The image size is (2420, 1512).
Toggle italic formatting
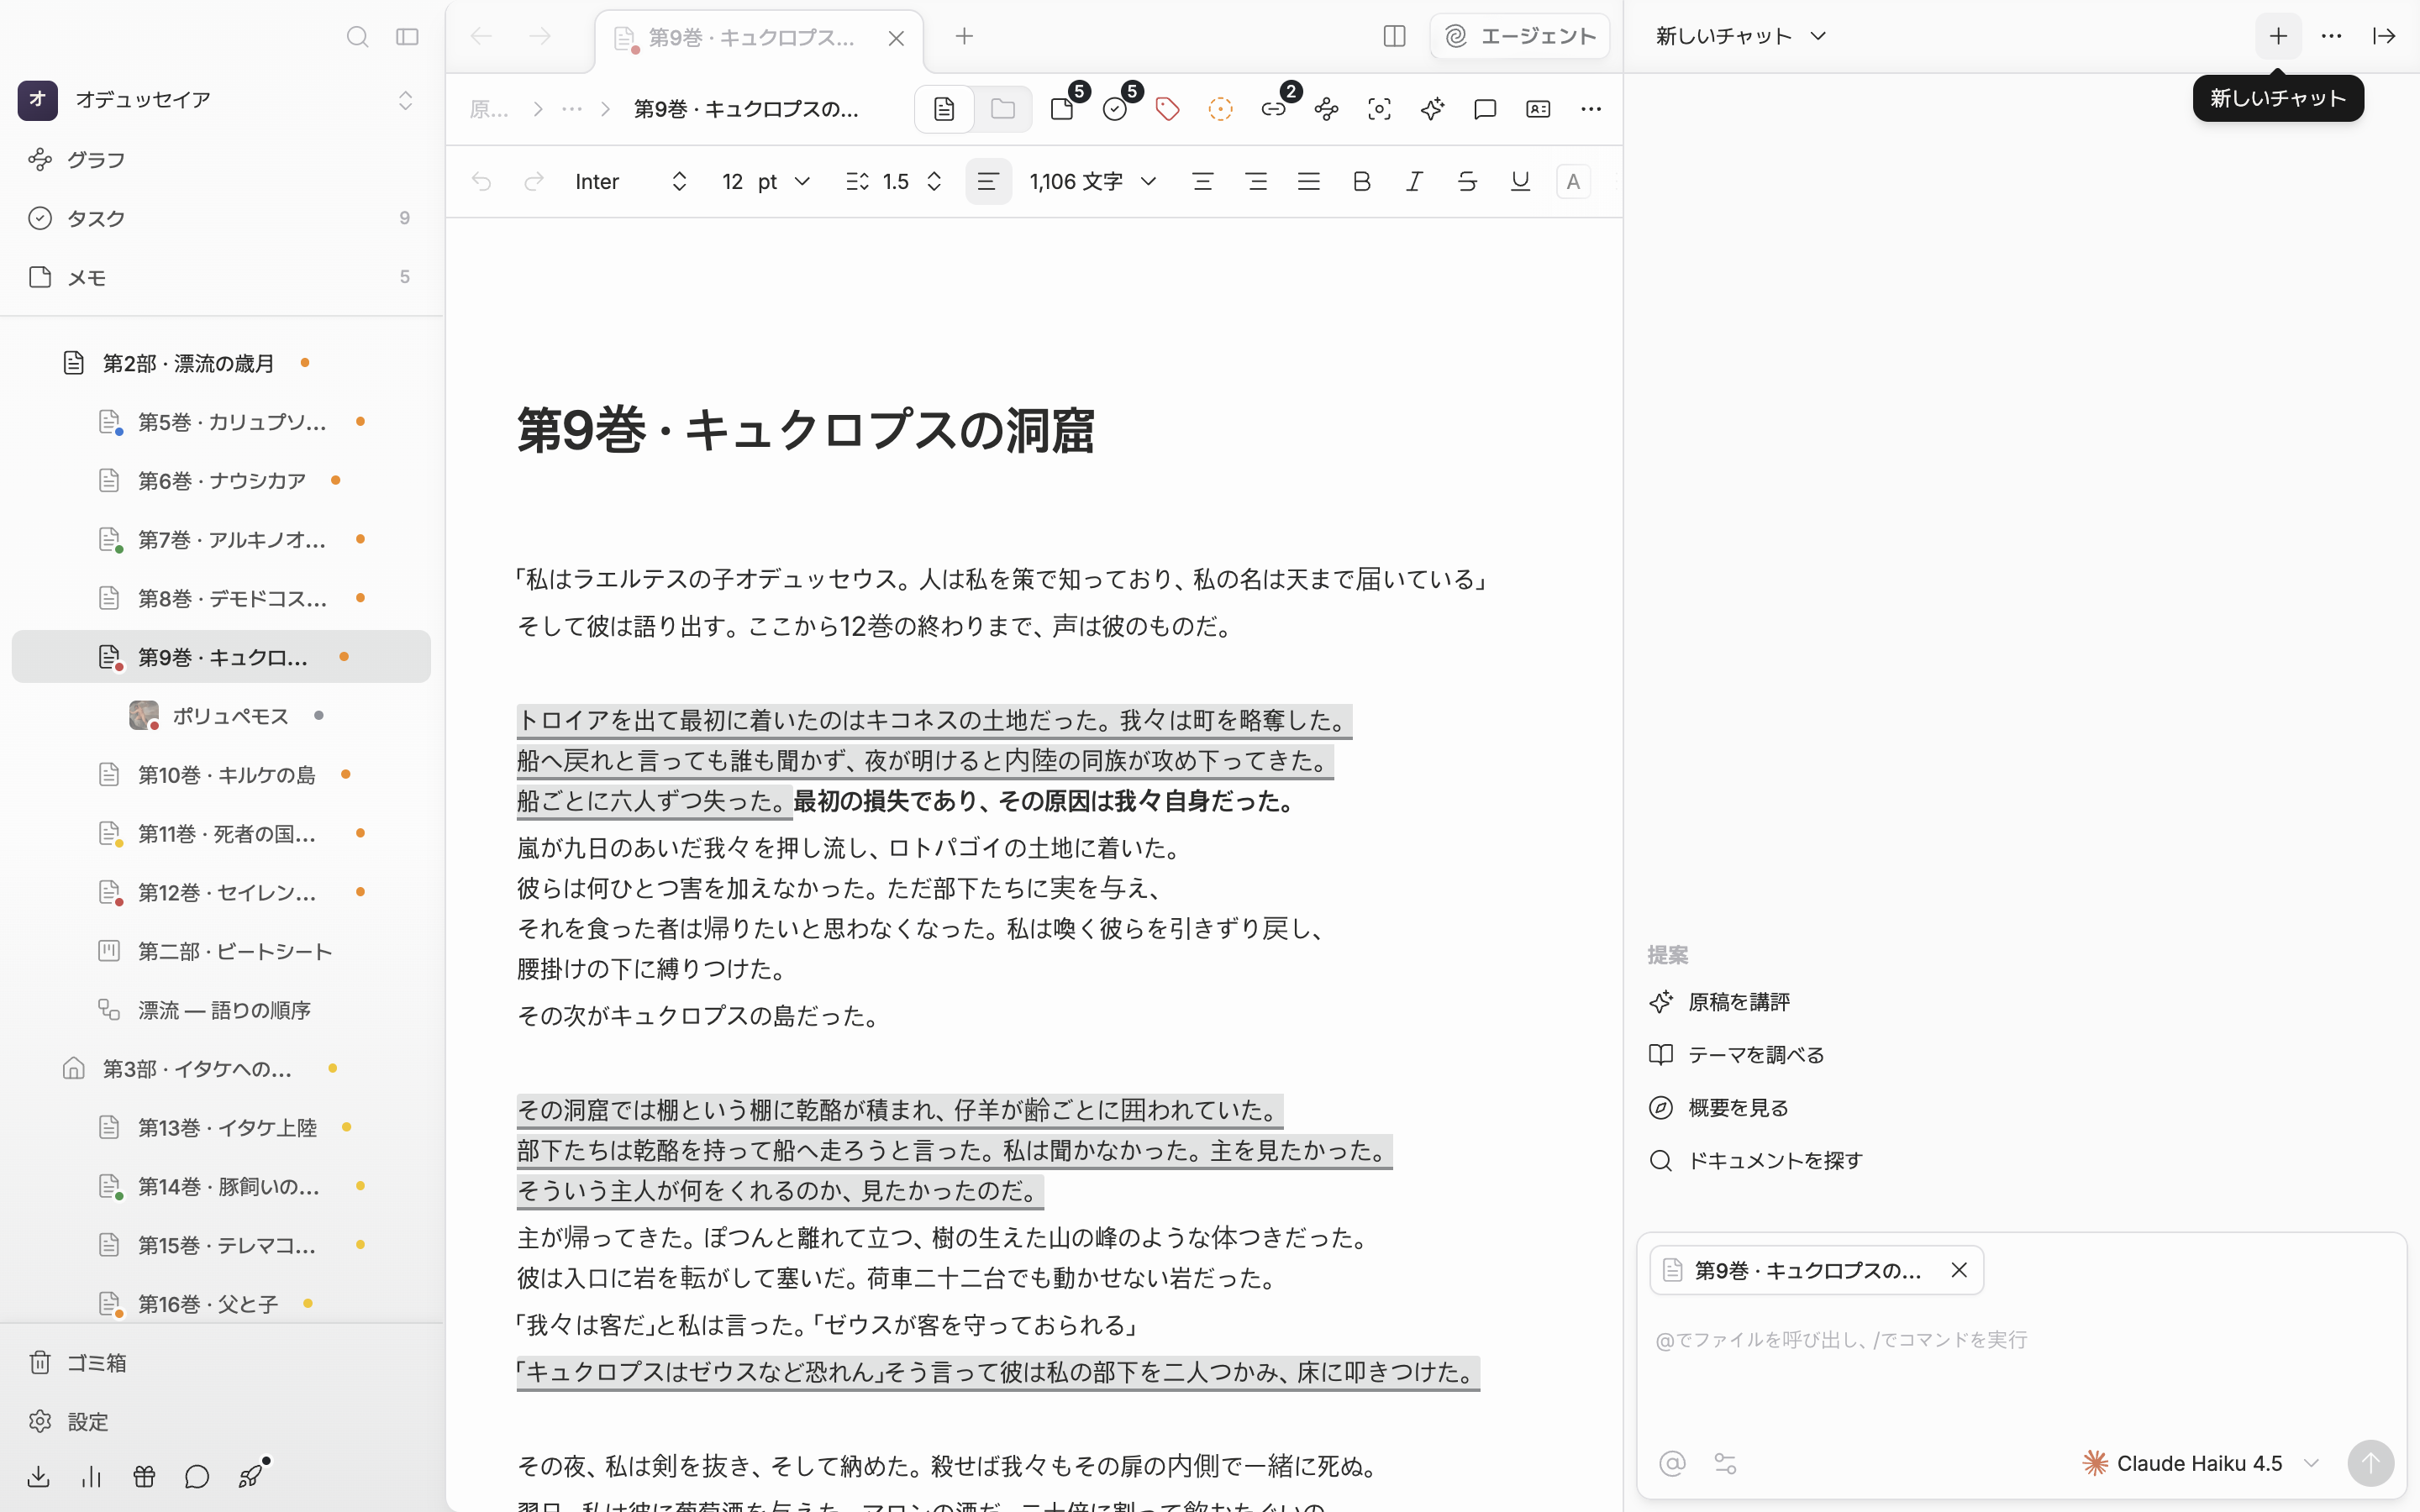(1414, 182)
